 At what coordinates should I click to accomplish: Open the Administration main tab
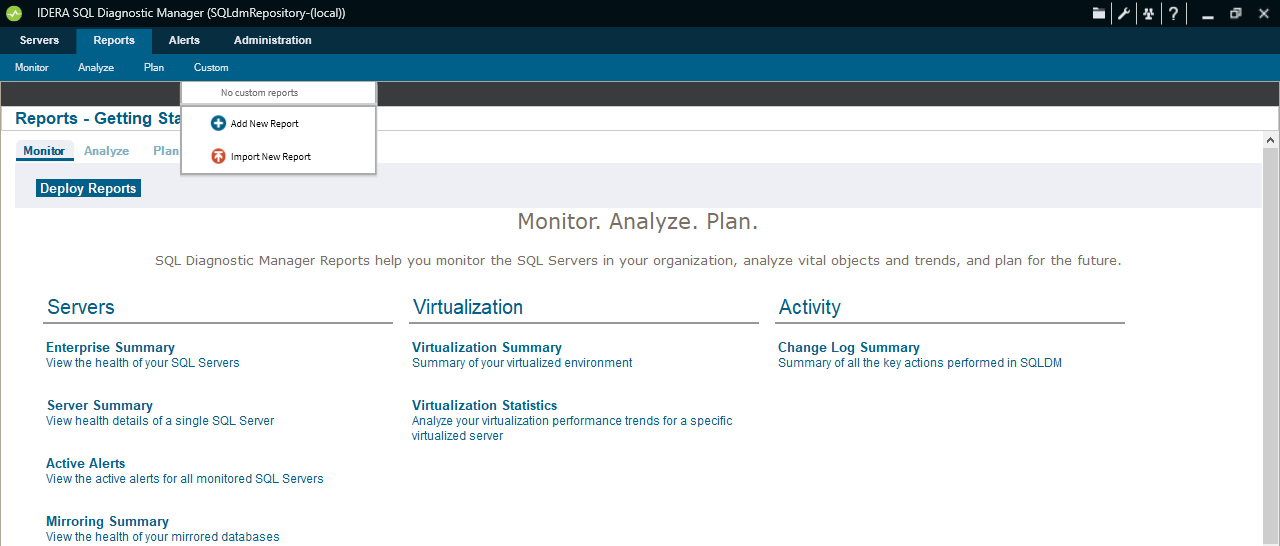point(272,41)
